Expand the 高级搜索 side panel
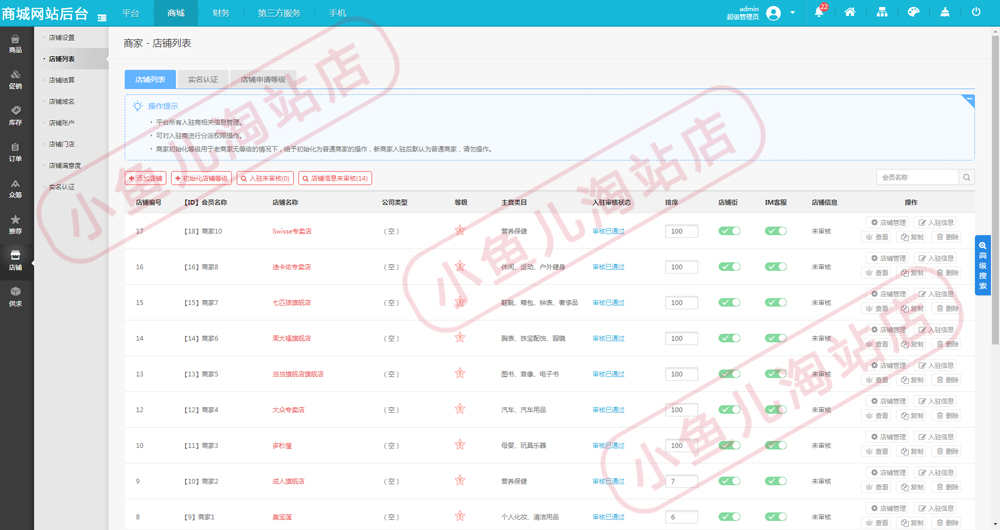 tap(982, 265)
